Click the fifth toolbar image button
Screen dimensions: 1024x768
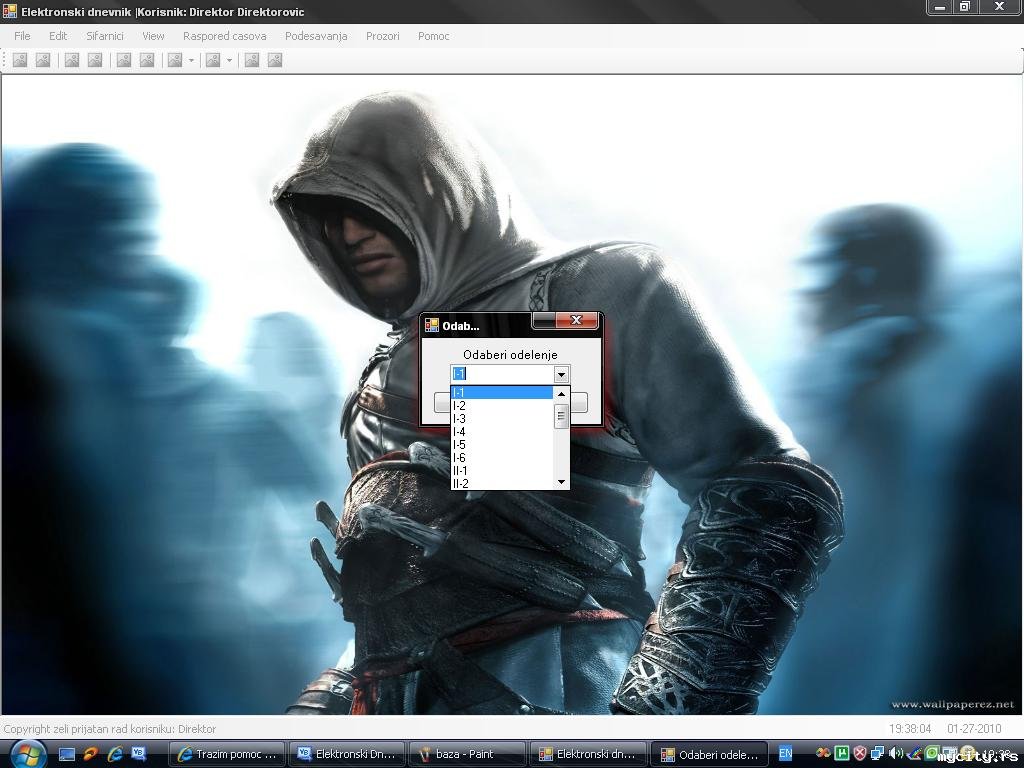124,60
